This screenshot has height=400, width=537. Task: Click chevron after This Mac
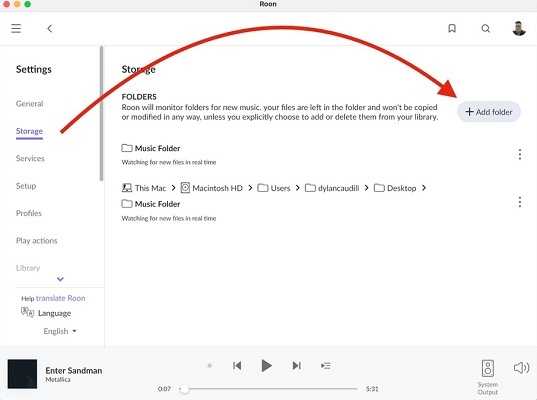[173, 188]
